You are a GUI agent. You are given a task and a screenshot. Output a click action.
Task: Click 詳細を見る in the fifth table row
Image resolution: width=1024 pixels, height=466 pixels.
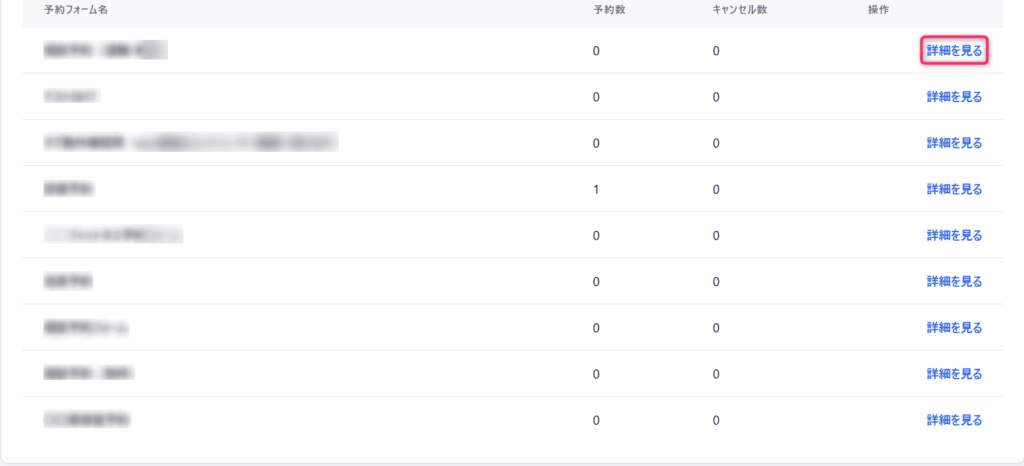coord(954,235)
